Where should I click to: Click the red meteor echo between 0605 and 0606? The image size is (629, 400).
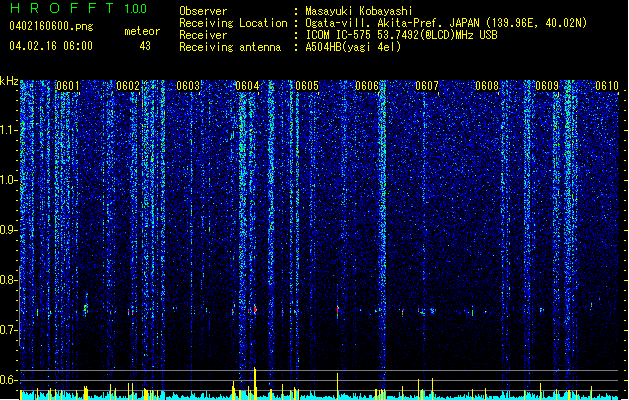pos(338,310)
